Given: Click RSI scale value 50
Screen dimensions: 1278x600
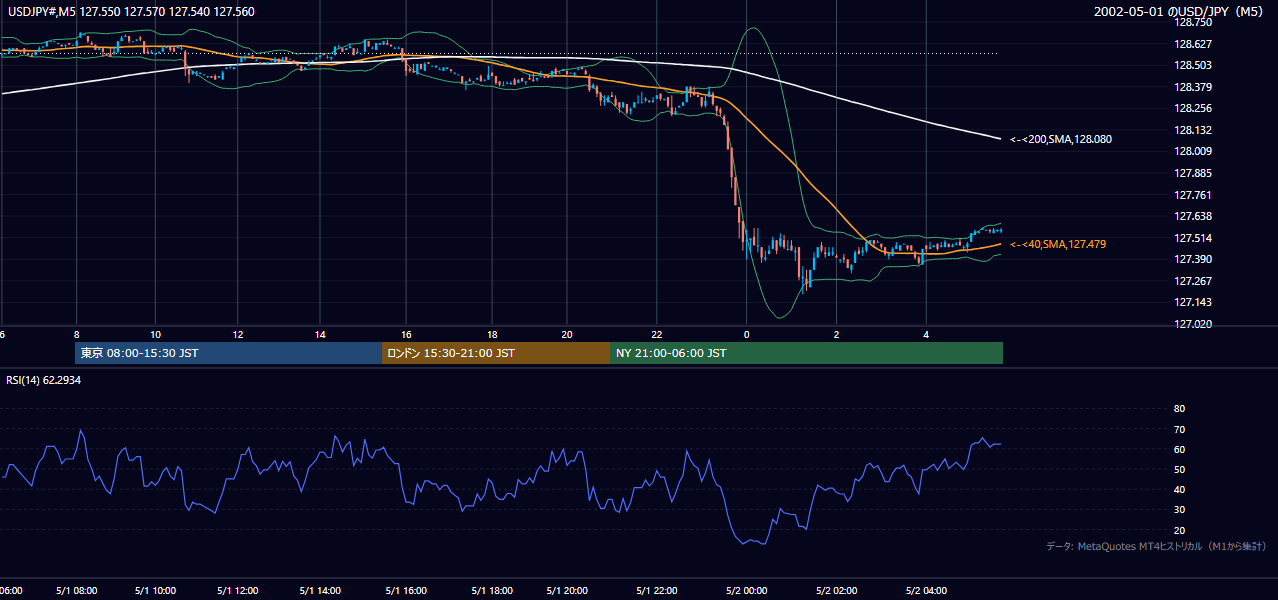Looking at the screenshot, I should (1180, 469).
